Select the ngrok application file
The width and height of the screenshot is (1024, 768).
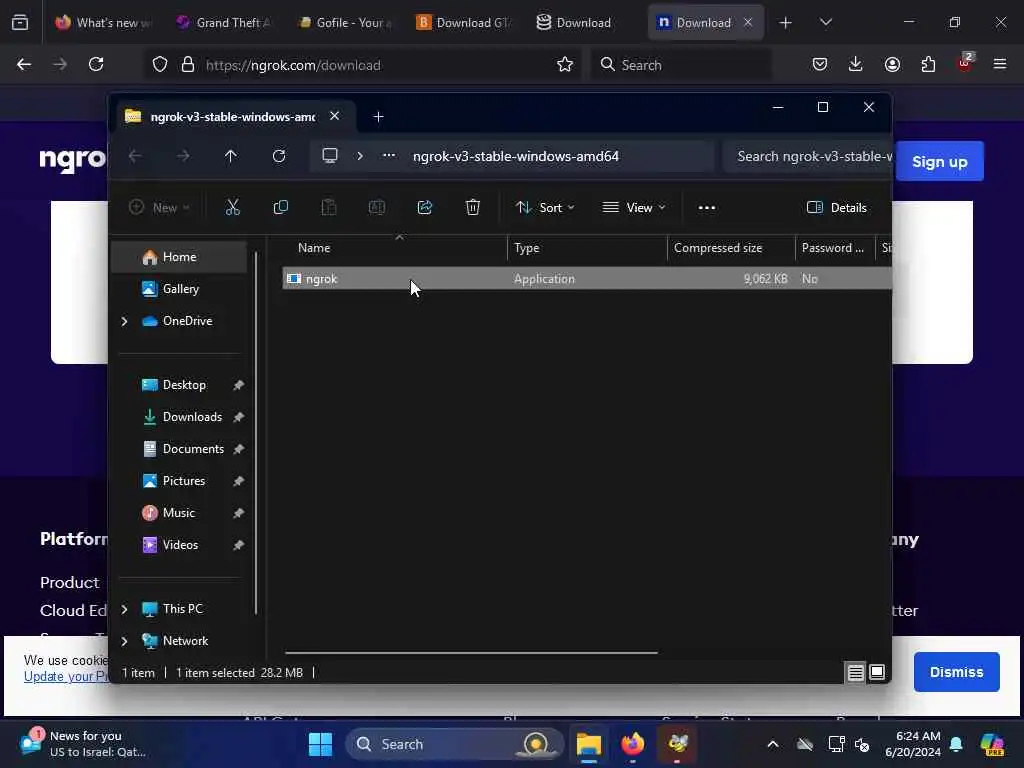[586, 279]
